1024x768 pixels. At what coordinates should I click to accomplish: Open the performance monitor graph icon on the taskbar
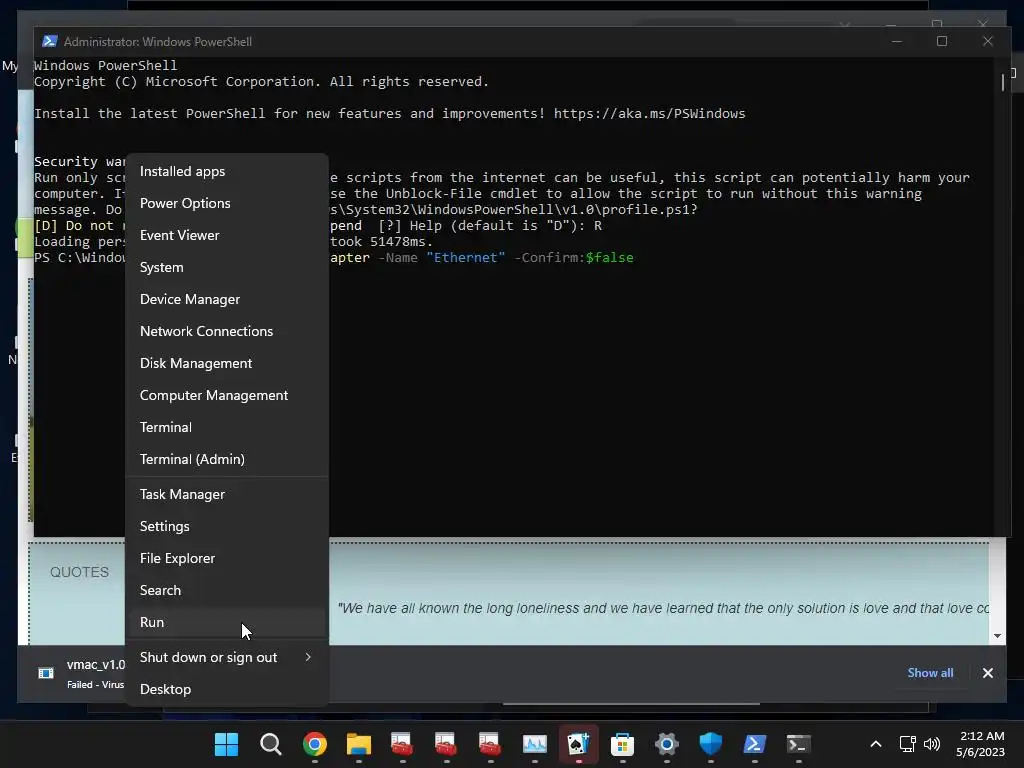click(534, 744)
